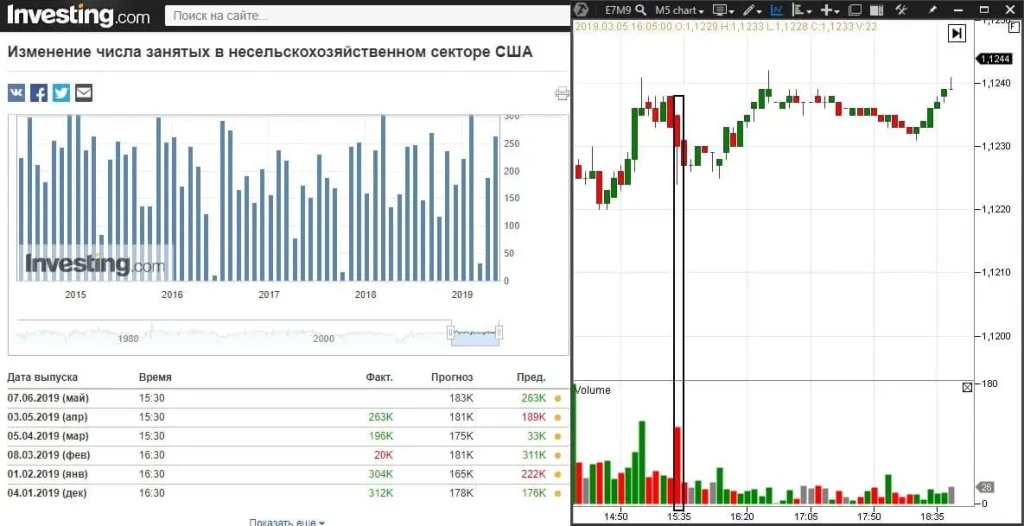Image resolution: width=1024 pixels, height=526 pixels.
Task: Click the Investing.com logo
Action: click(x=78, y=15)
